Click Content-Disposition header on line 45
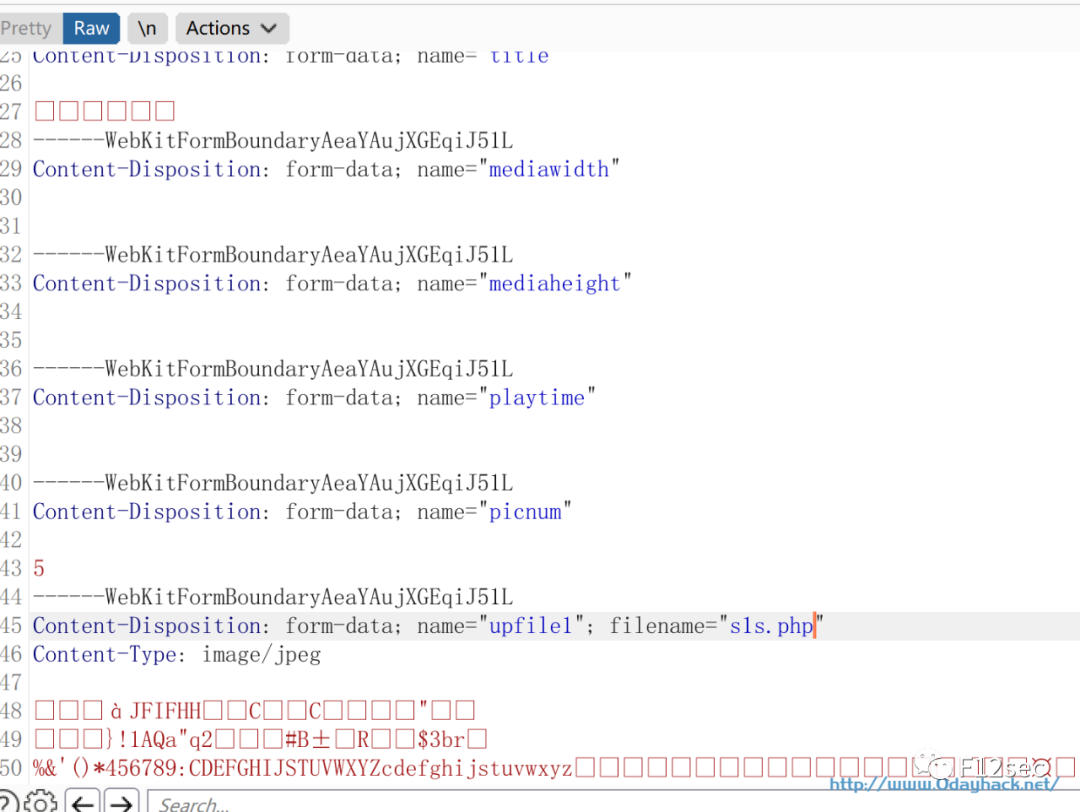The image size is (1080, 812). point(147,625)
